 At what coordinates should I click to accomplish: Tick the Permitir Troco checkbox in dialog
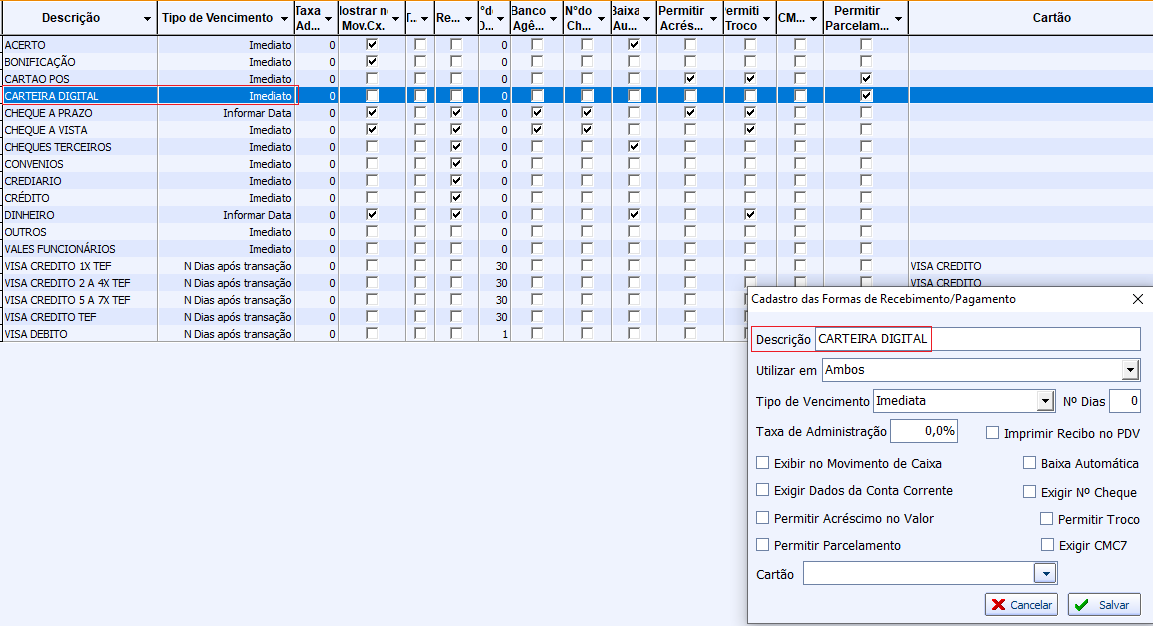(1046, 519)
